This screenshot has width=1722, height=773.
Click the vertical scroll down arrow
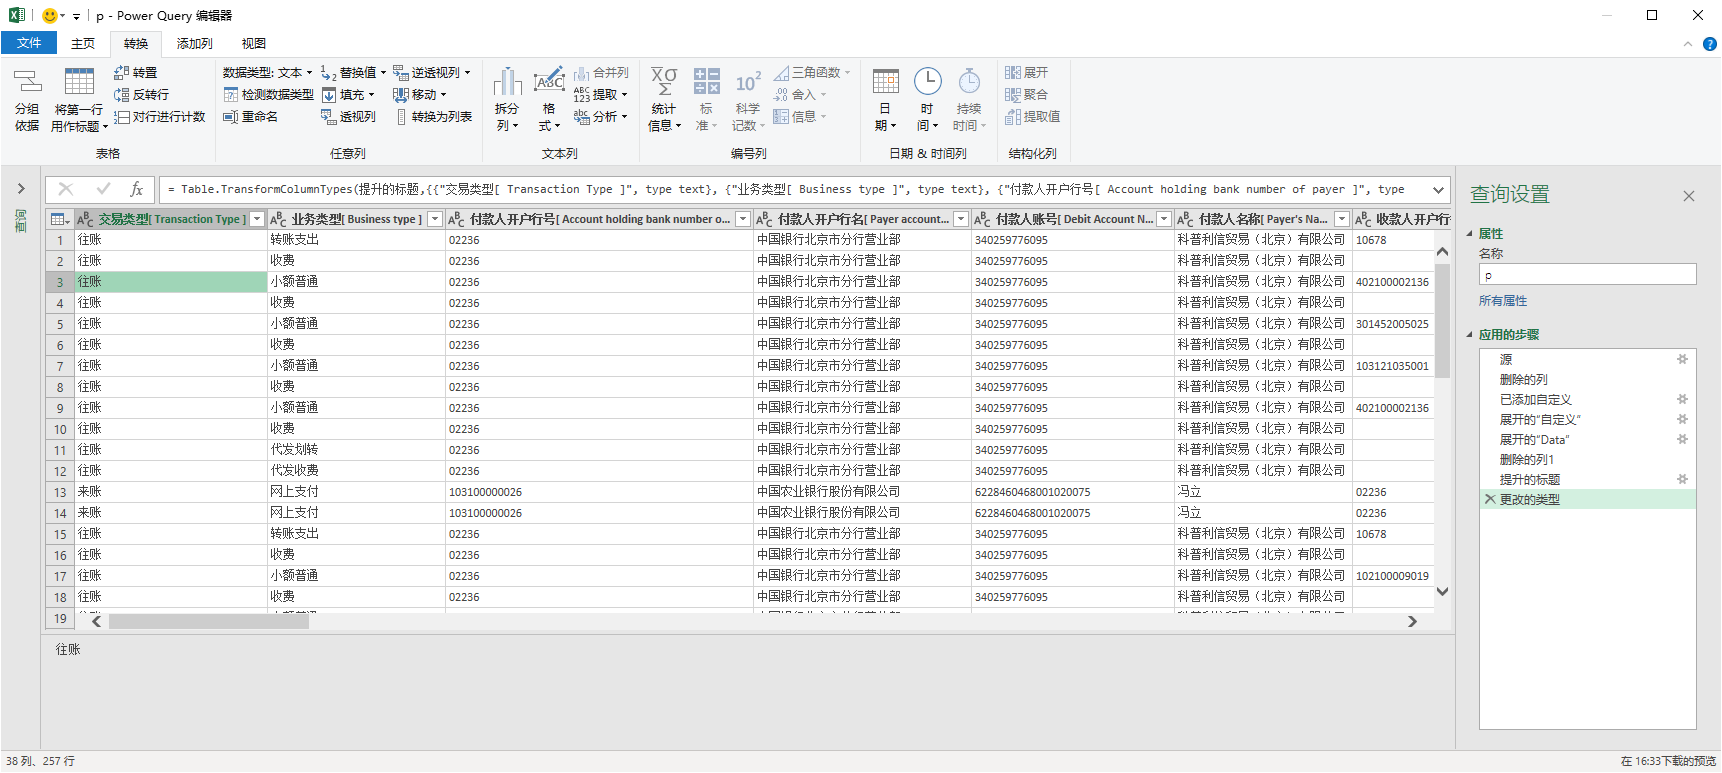click(1442, 591)
